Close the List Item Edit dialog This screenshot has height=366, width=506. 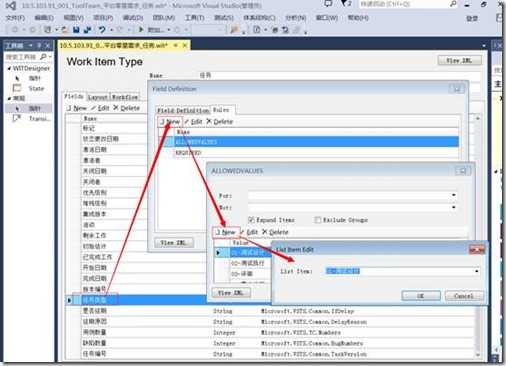click(x=477, y=249)
